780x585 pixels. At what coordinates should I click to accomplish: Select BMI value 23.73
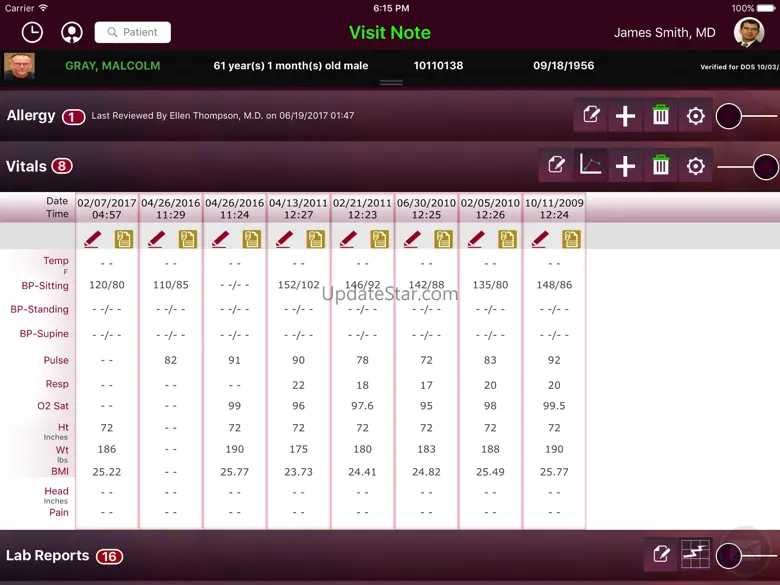click(x=298, y=472)
